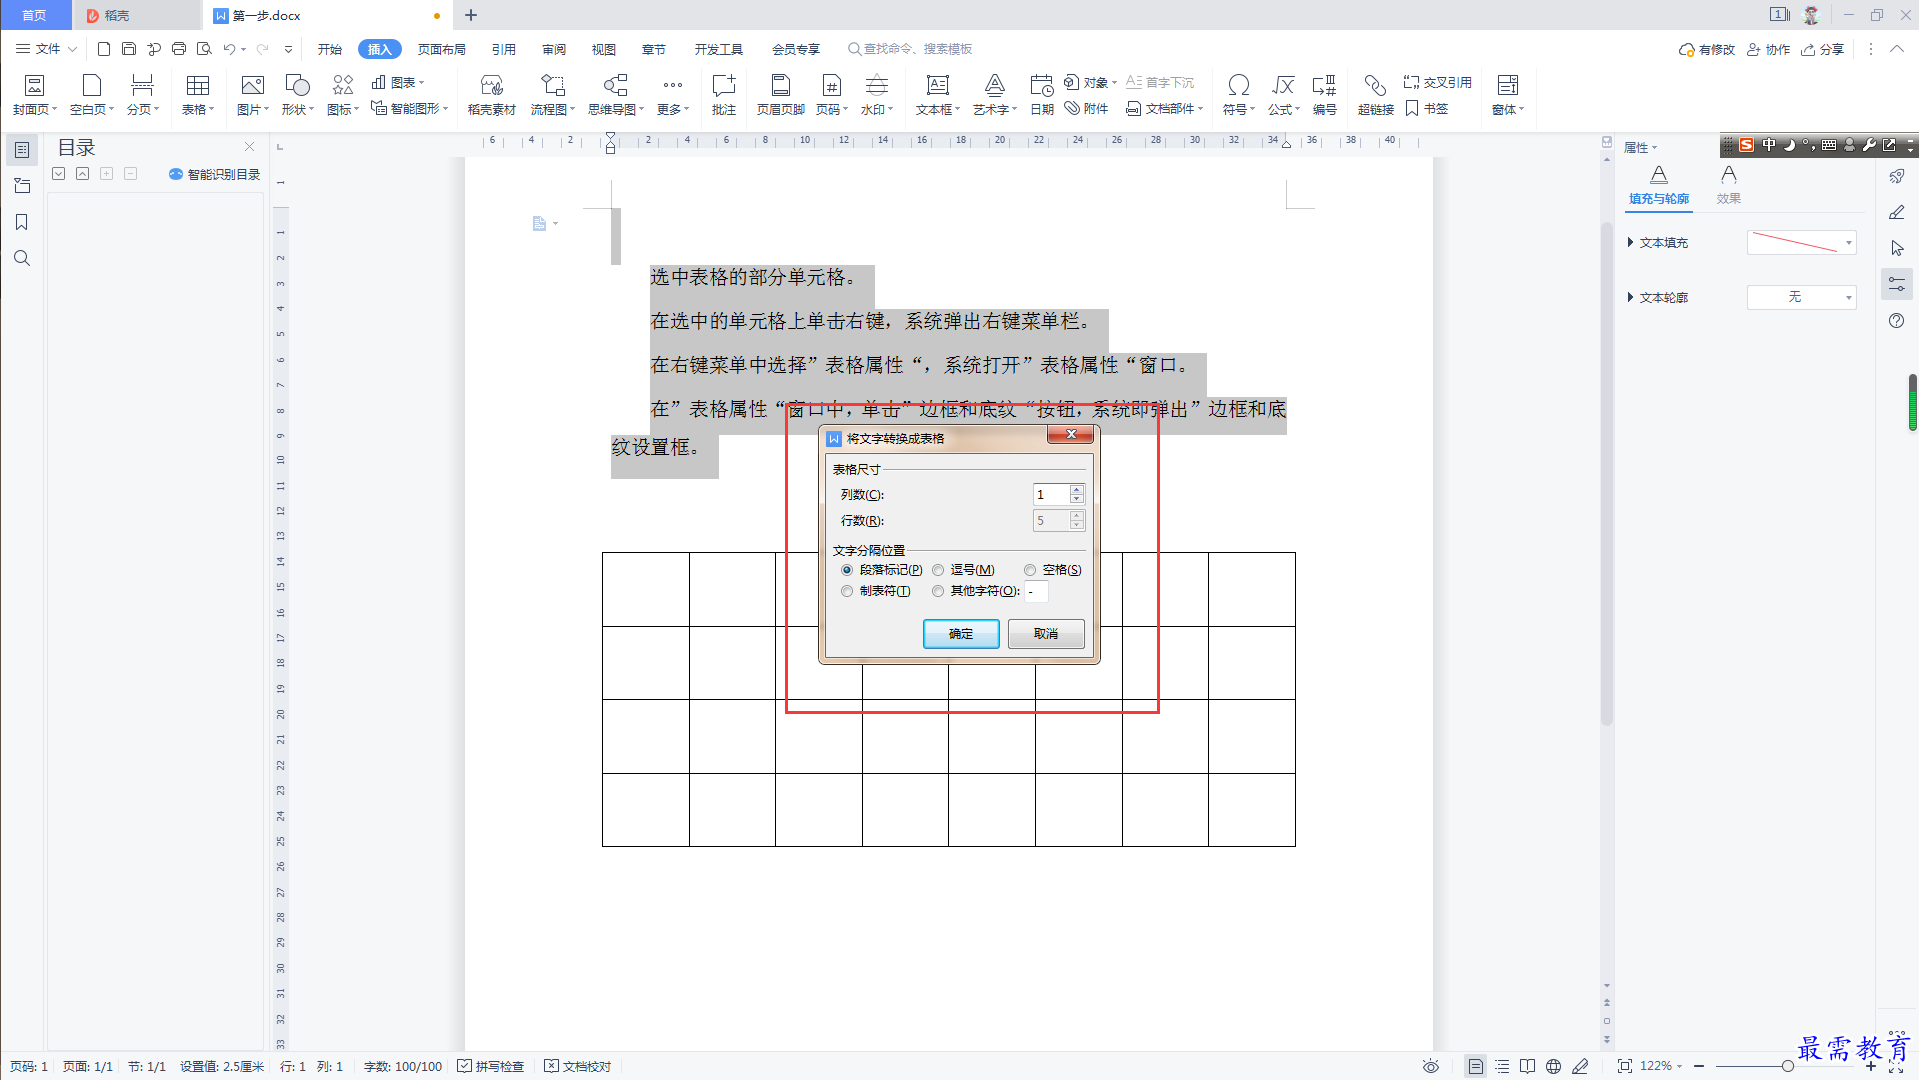Click the 协作 collaborate button
Viewport: 1919px width, 1080px height.
pos(1769,49)
